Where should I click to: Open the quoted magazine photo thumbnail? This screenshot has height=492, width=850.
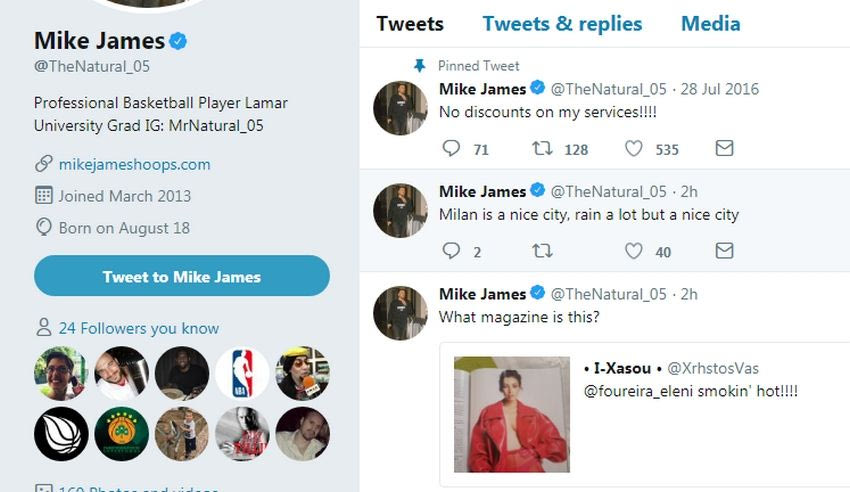pyautogui.click(x=511, y=414)
